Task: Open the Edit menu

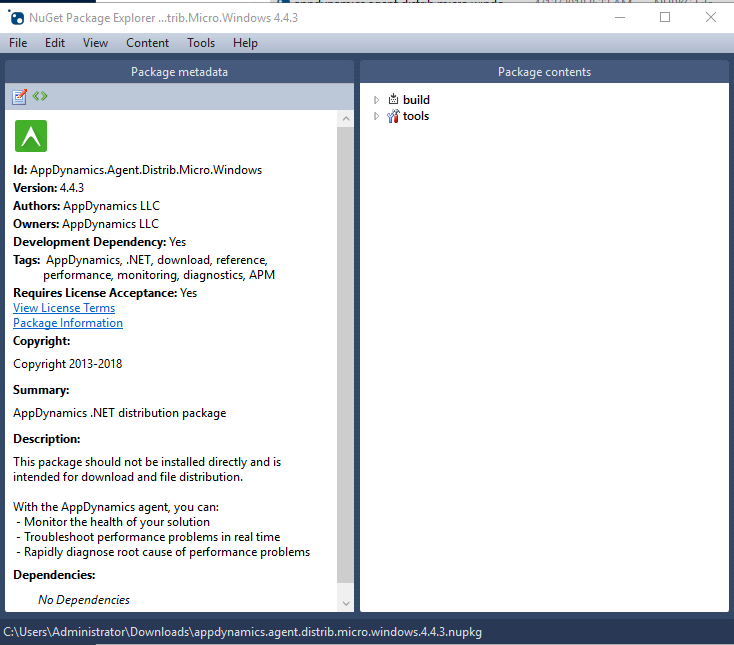Action: click(55, 43)
